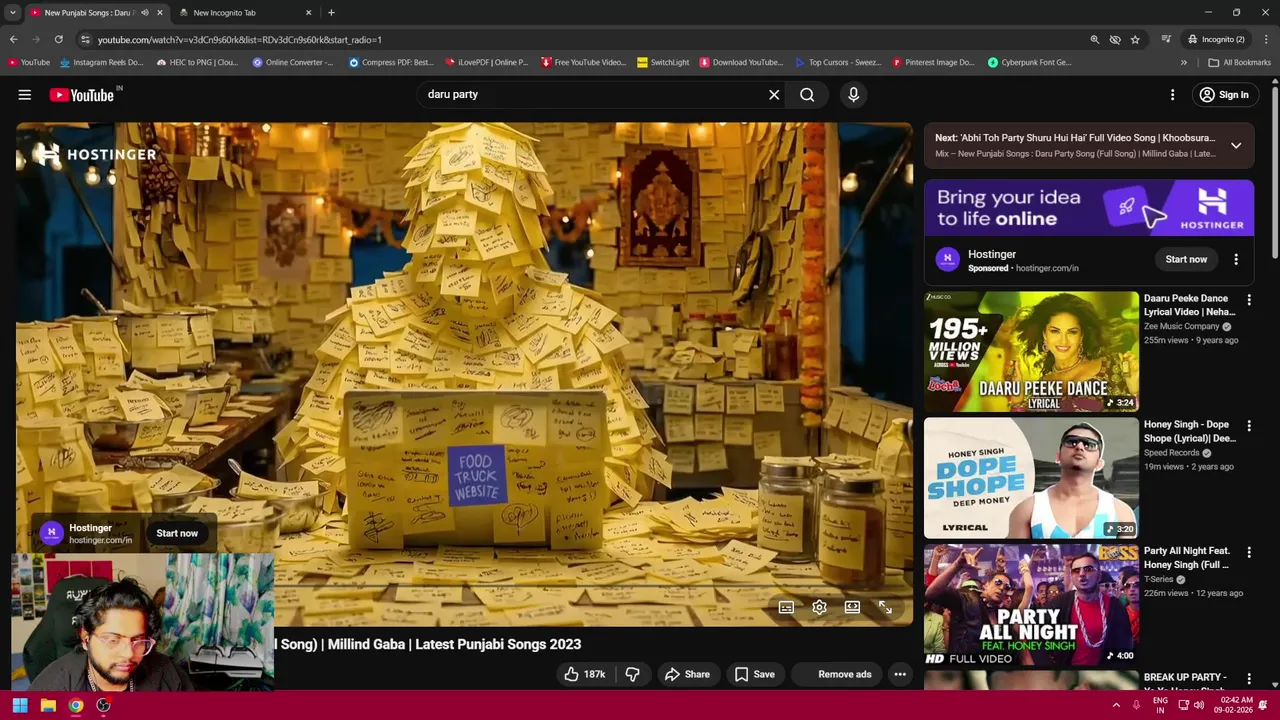Screen dimensions: 1280x720
Task: Open third-party cookies eye icon
Action: (x=1115, y=39)
